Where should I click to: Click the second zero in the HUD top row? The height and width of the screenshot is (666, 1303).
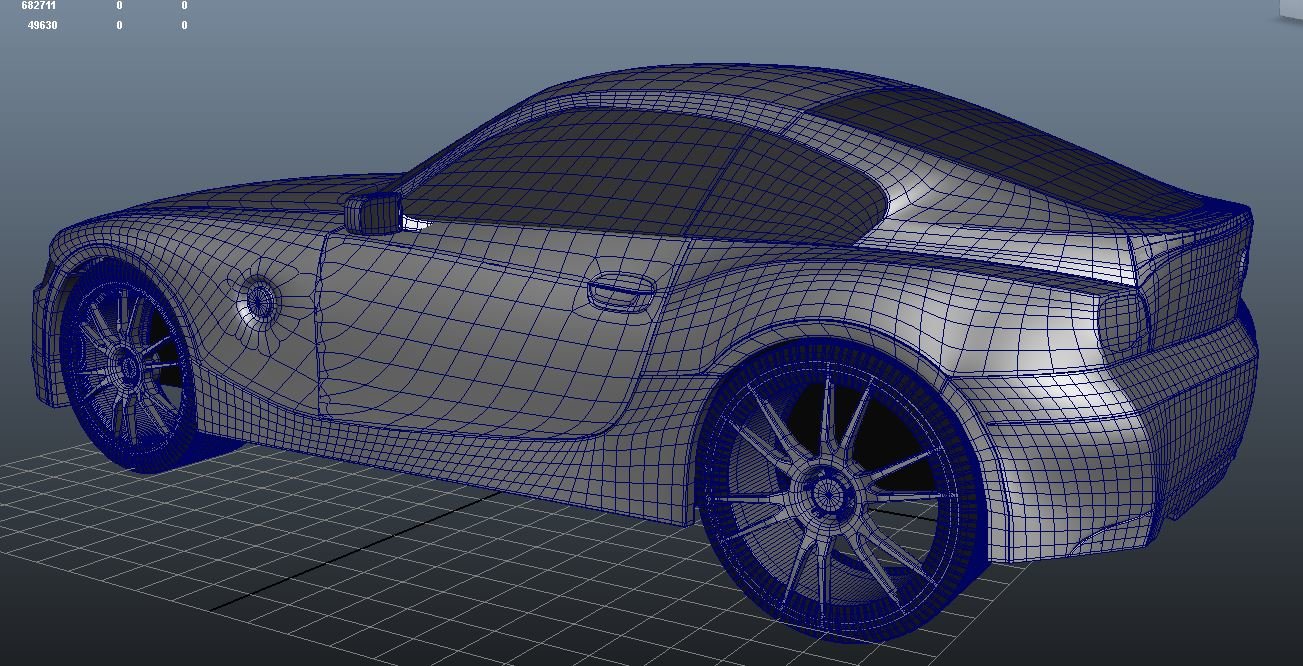184,5
